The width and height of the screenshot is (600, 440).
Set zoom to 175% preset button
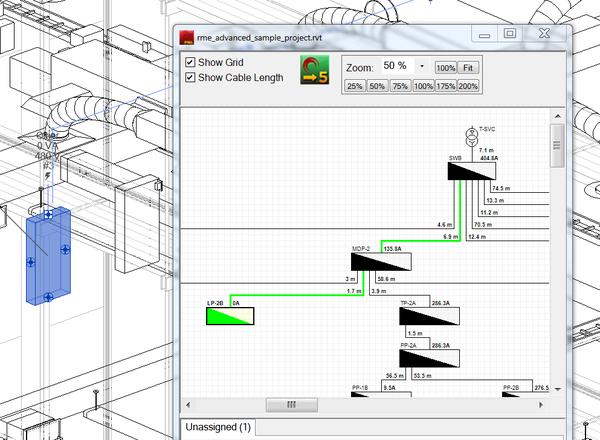(x=446, y=86)
